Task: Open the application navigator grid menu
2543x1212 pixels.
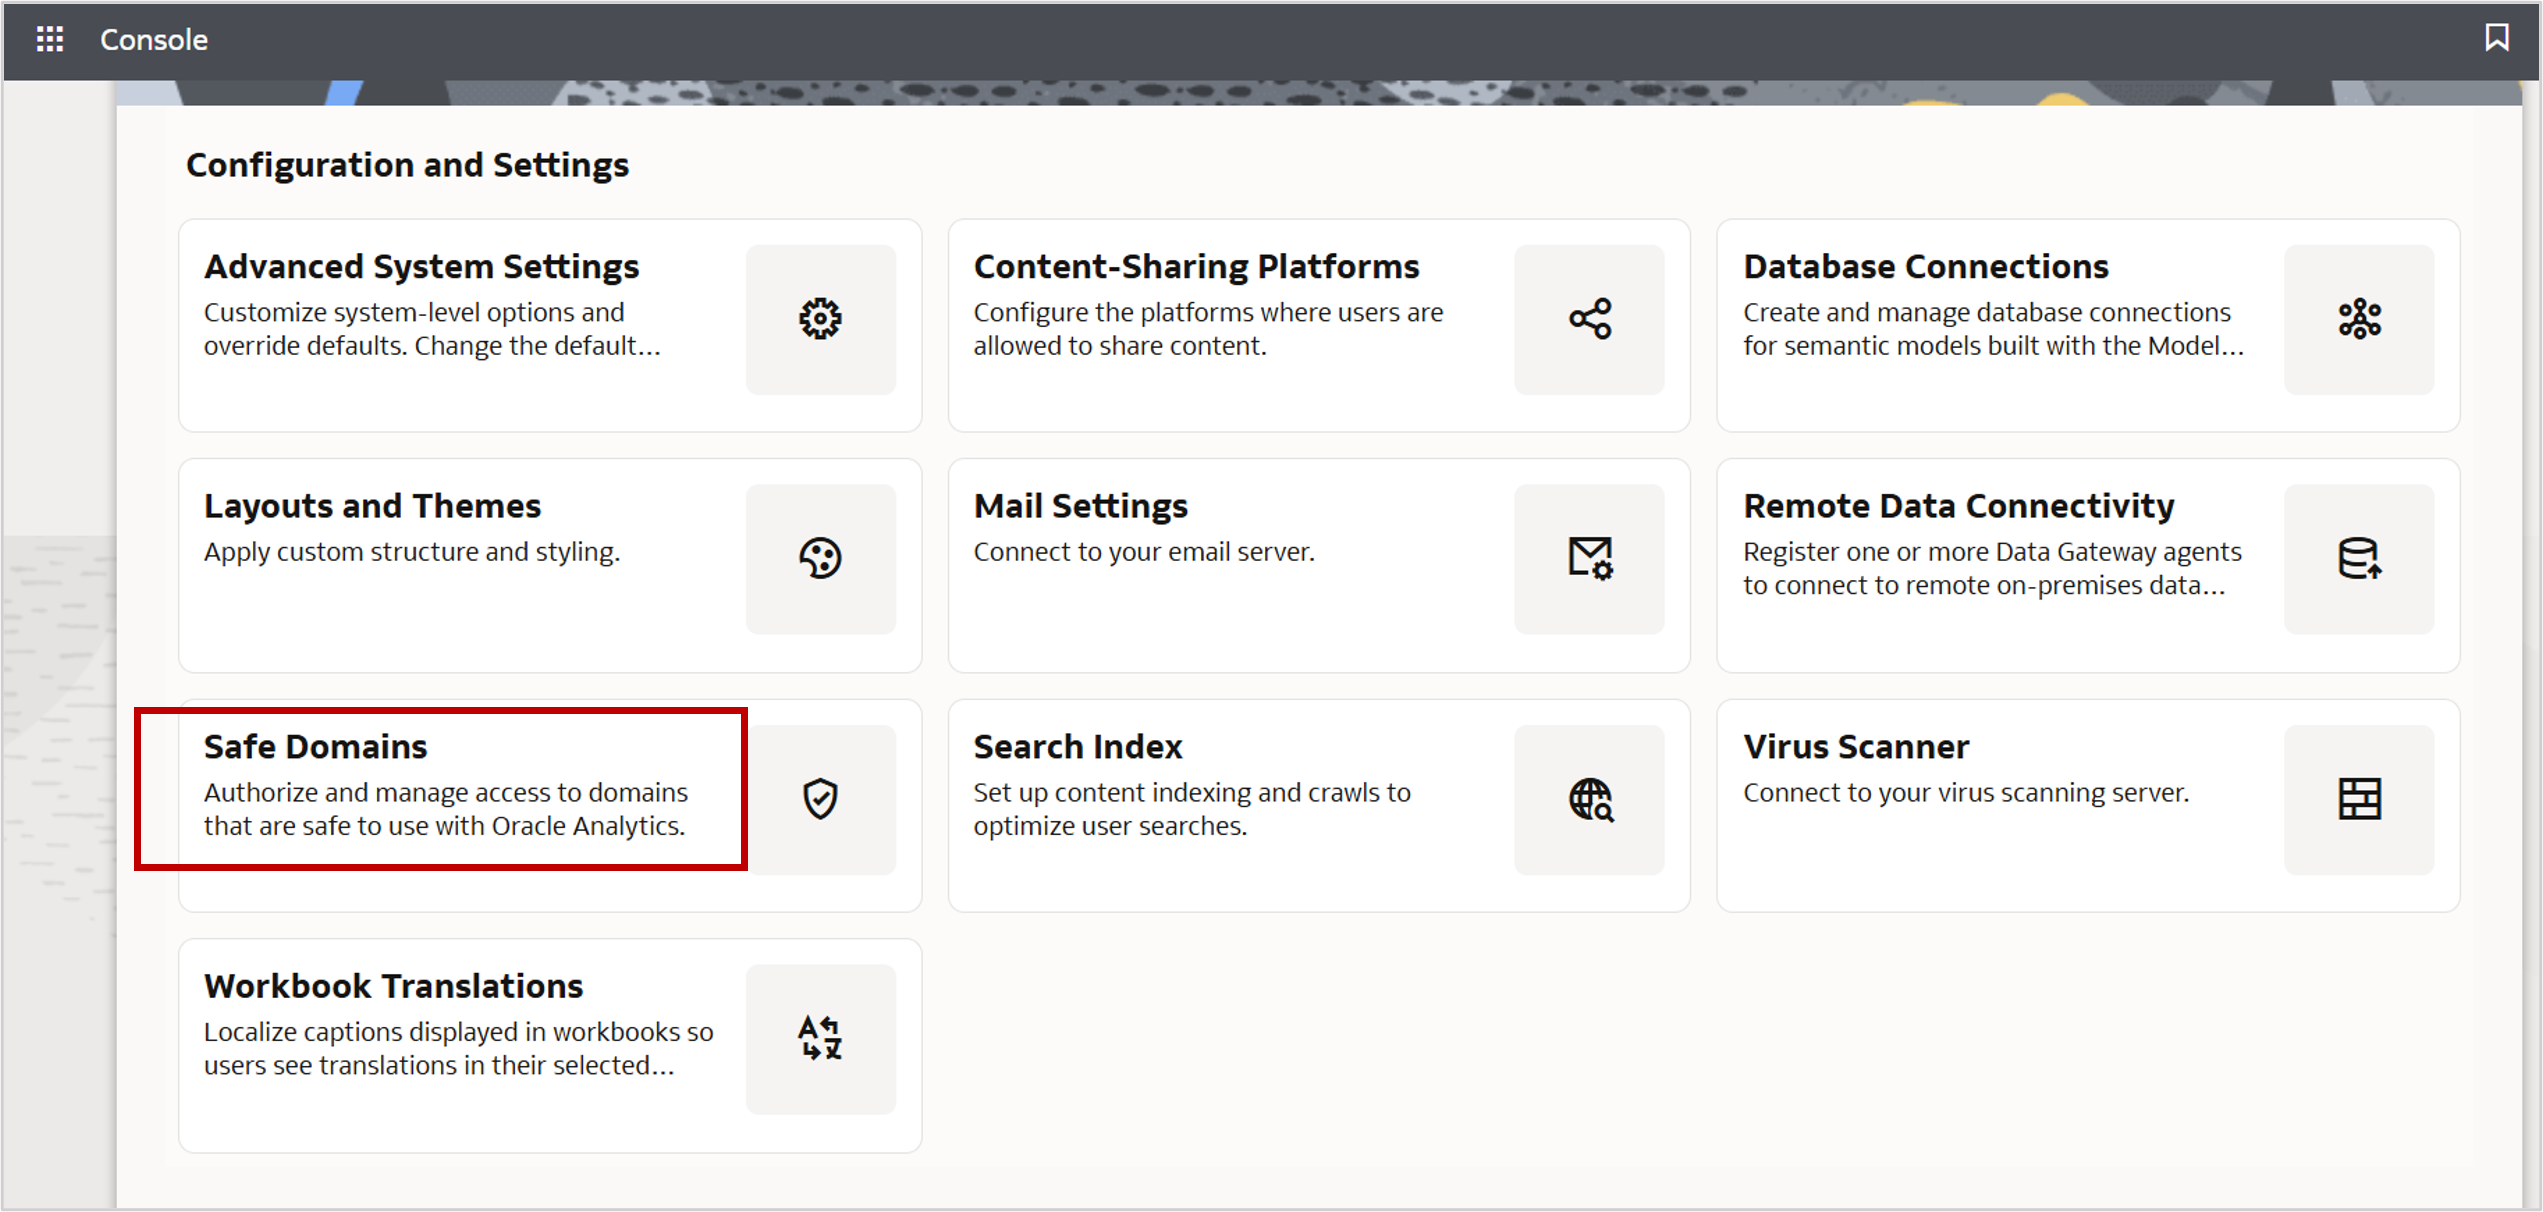Action: coord(48,39)
